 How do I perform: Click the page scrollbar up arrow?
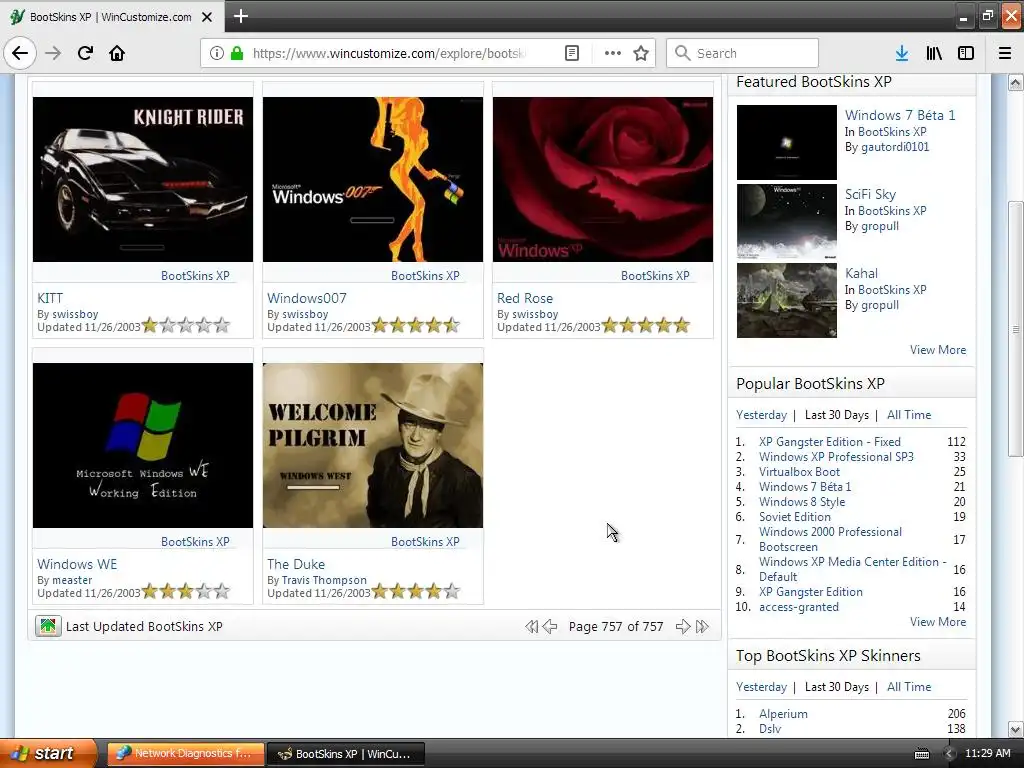1015,82
